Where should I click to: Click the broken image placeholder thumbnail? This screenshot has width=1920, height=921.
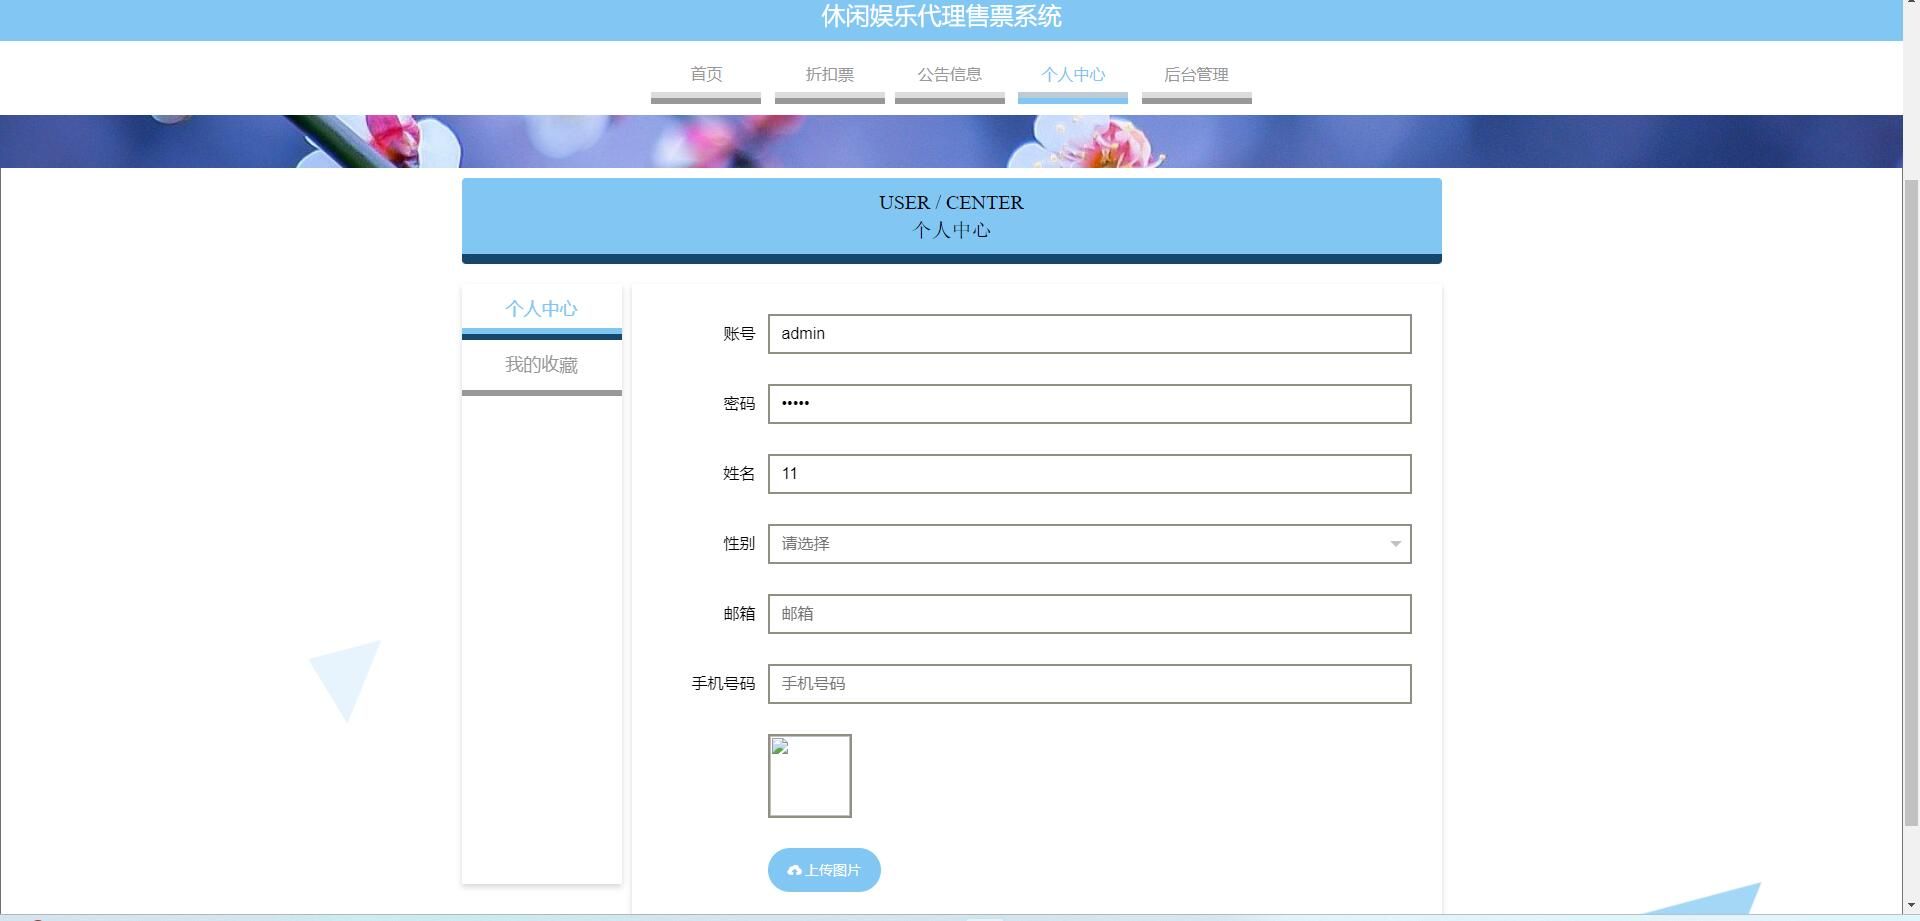[x=810, y=776]
